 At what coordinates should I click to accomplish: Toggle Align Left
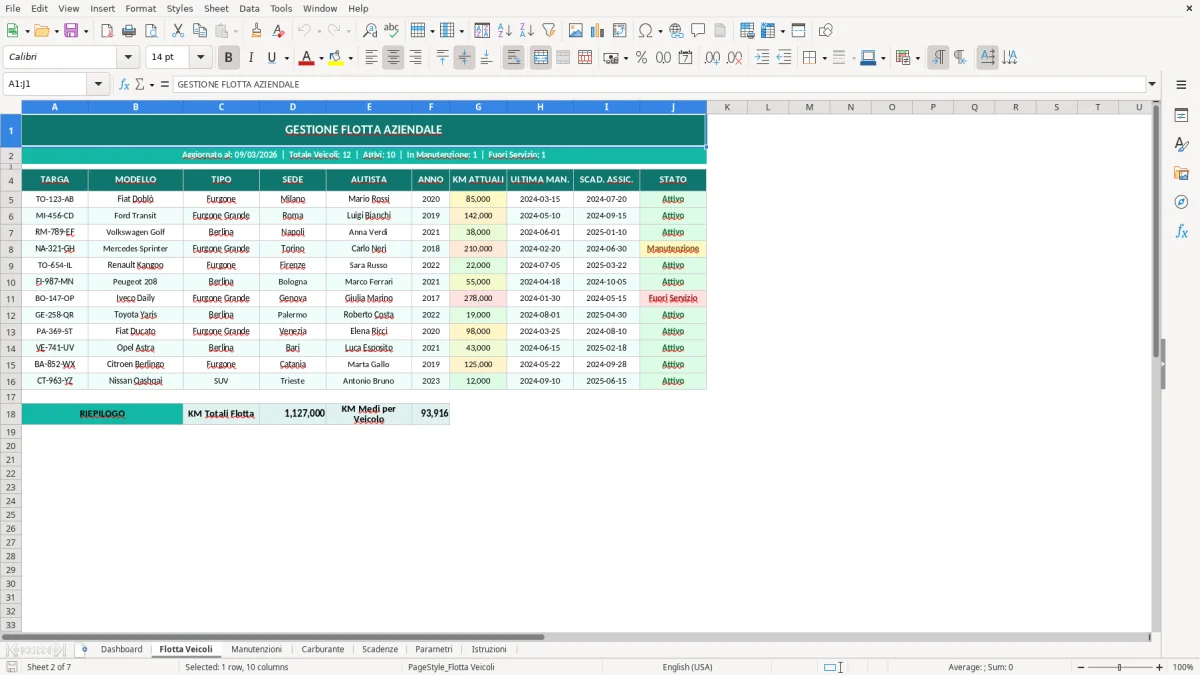tap(371, 58)
